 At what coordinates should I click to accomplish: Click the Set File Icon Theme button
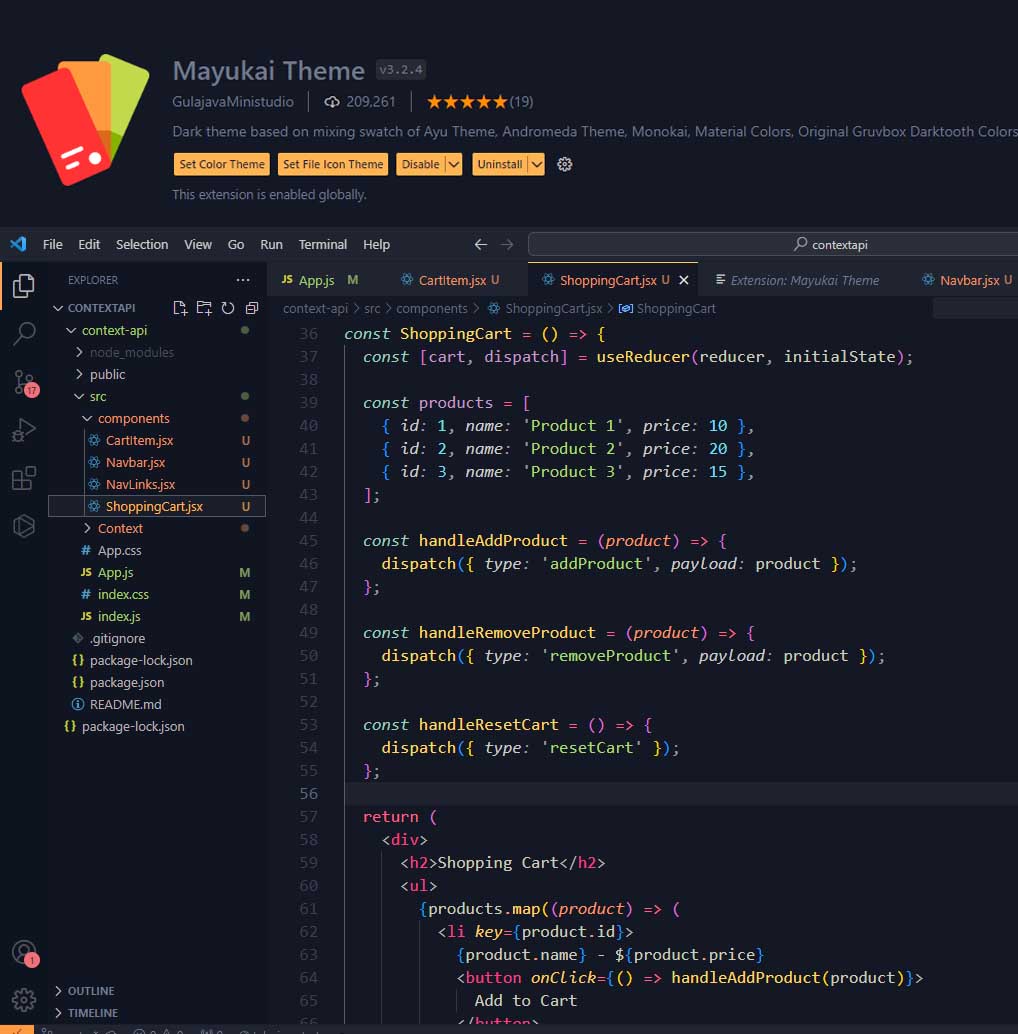pos(333,164)
